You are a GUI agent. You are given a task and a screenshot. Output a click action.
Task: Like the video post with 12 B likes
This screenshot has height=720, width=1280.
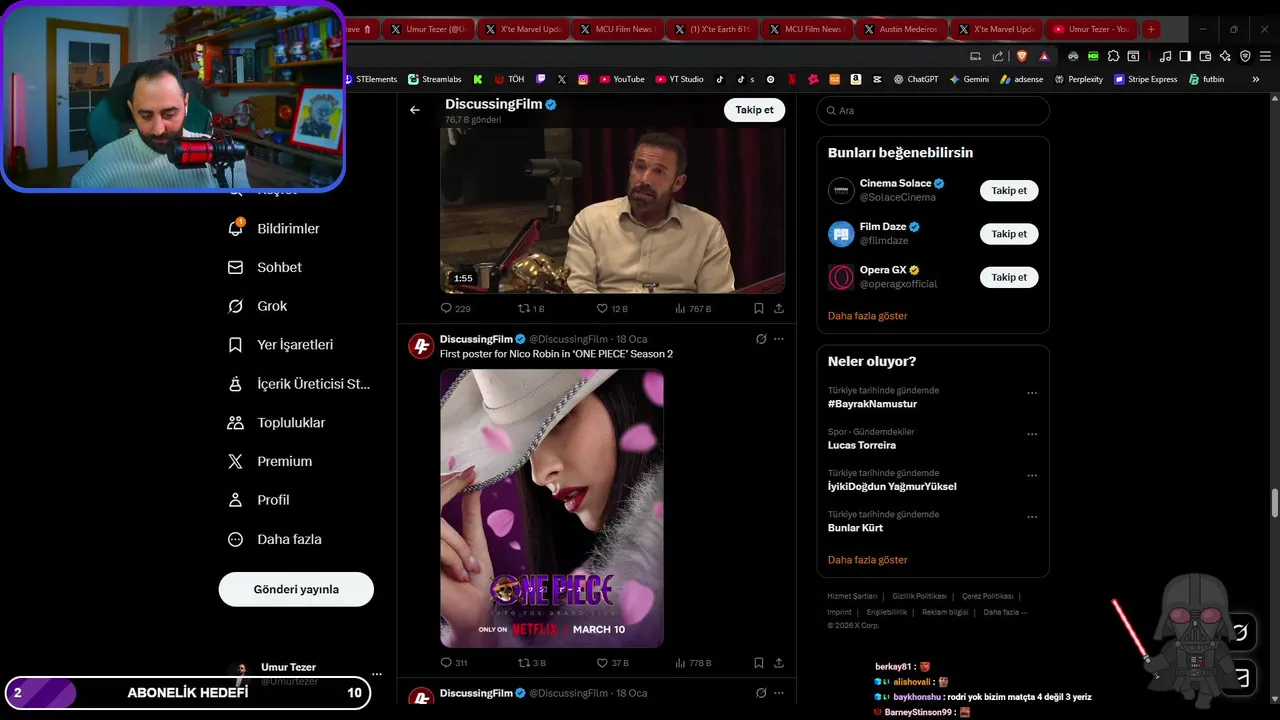[612, 309]
